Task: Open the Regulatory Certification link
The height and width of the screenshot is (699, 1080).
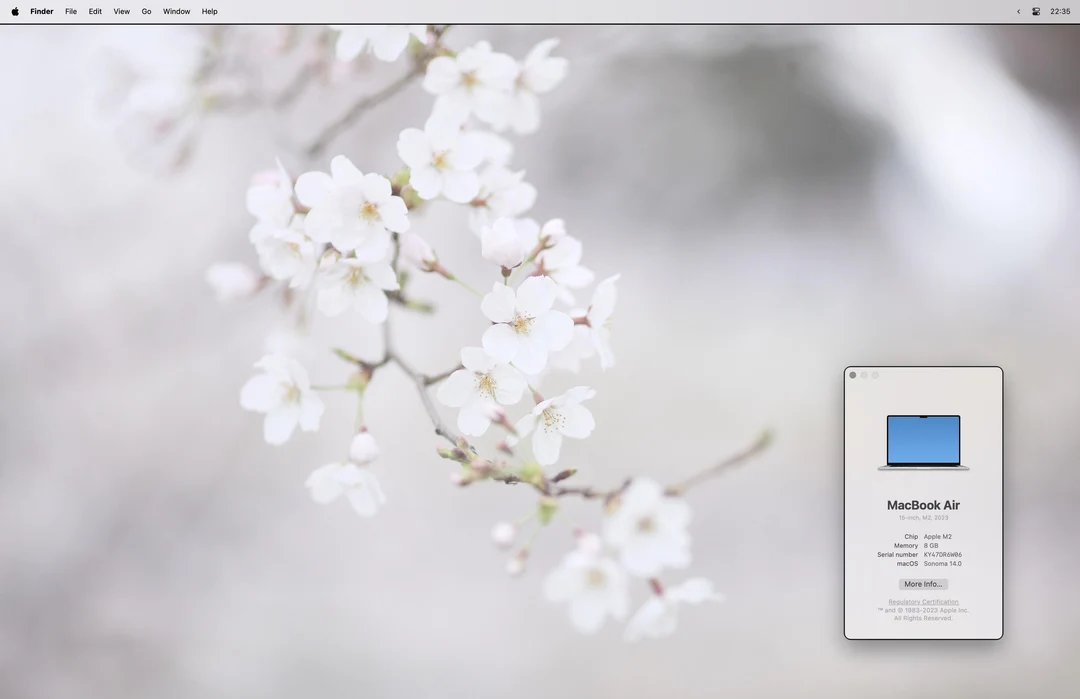Action: 922,601
